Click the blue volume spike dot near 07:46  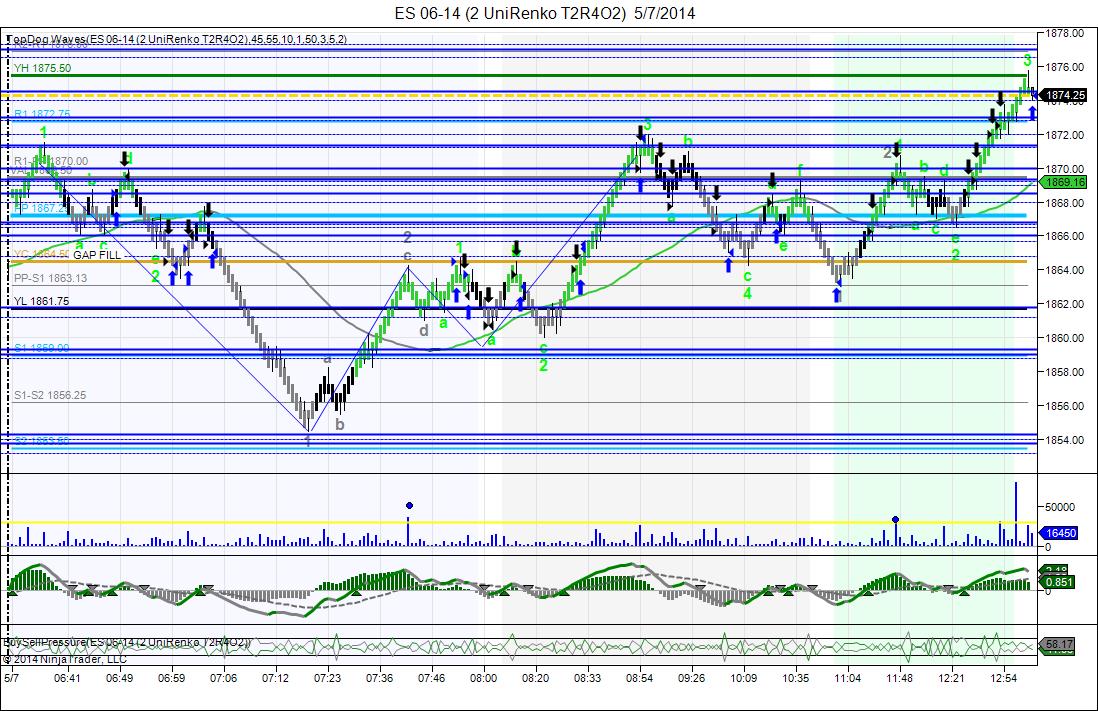pos(409,505)
